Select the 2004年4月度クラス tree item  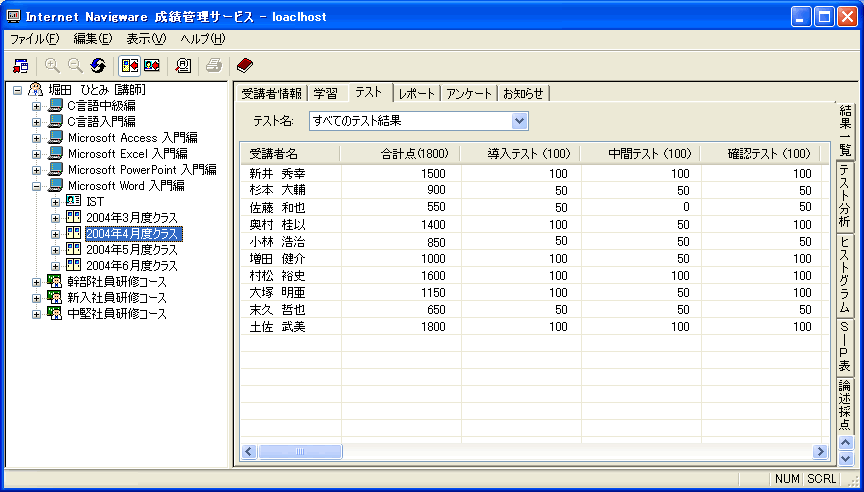[133, 234]
